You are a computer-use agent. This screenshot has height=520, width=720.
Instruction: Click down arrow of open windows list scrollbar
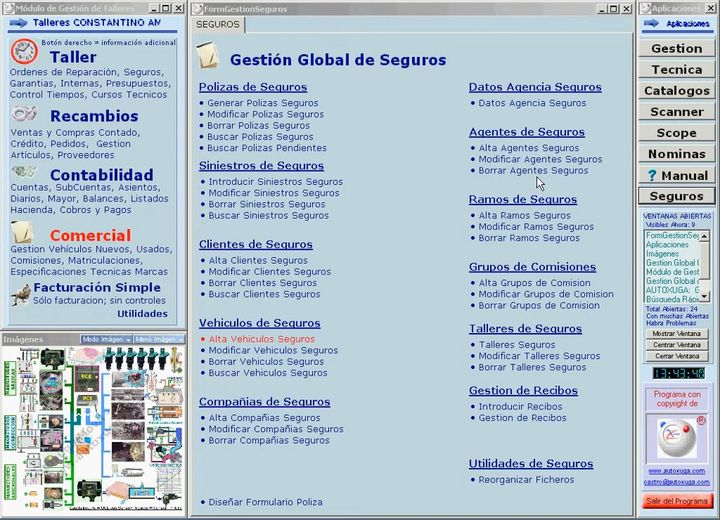(704, 297)
